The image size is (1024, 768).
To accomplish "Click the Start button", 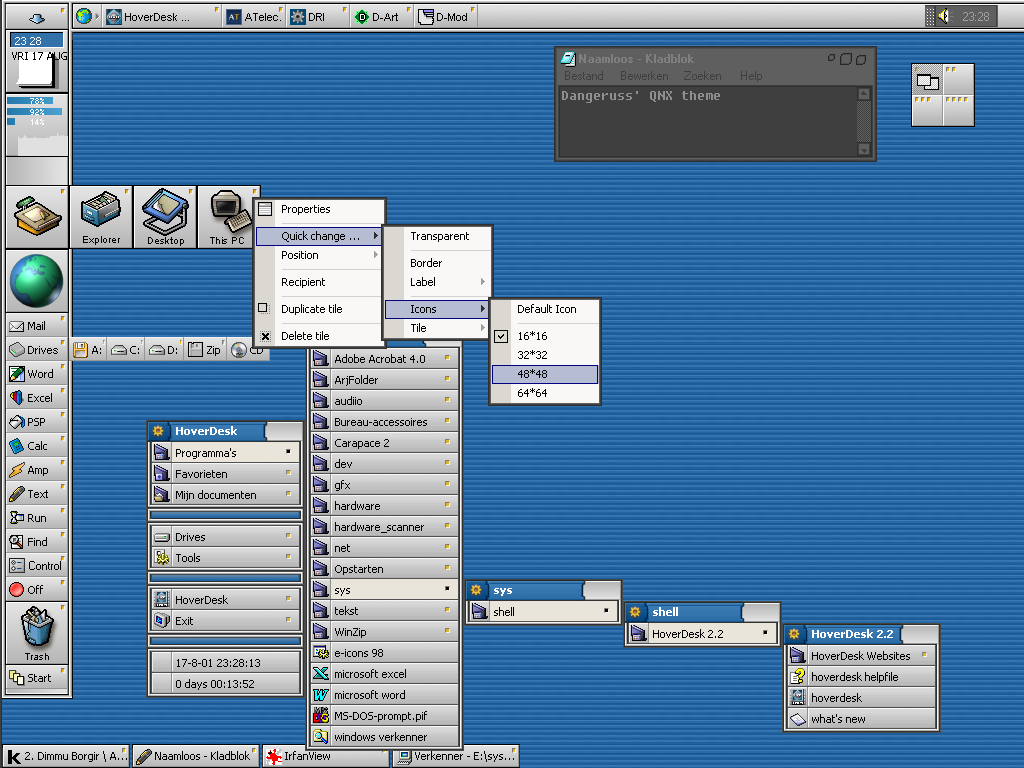I will (37, 678).
